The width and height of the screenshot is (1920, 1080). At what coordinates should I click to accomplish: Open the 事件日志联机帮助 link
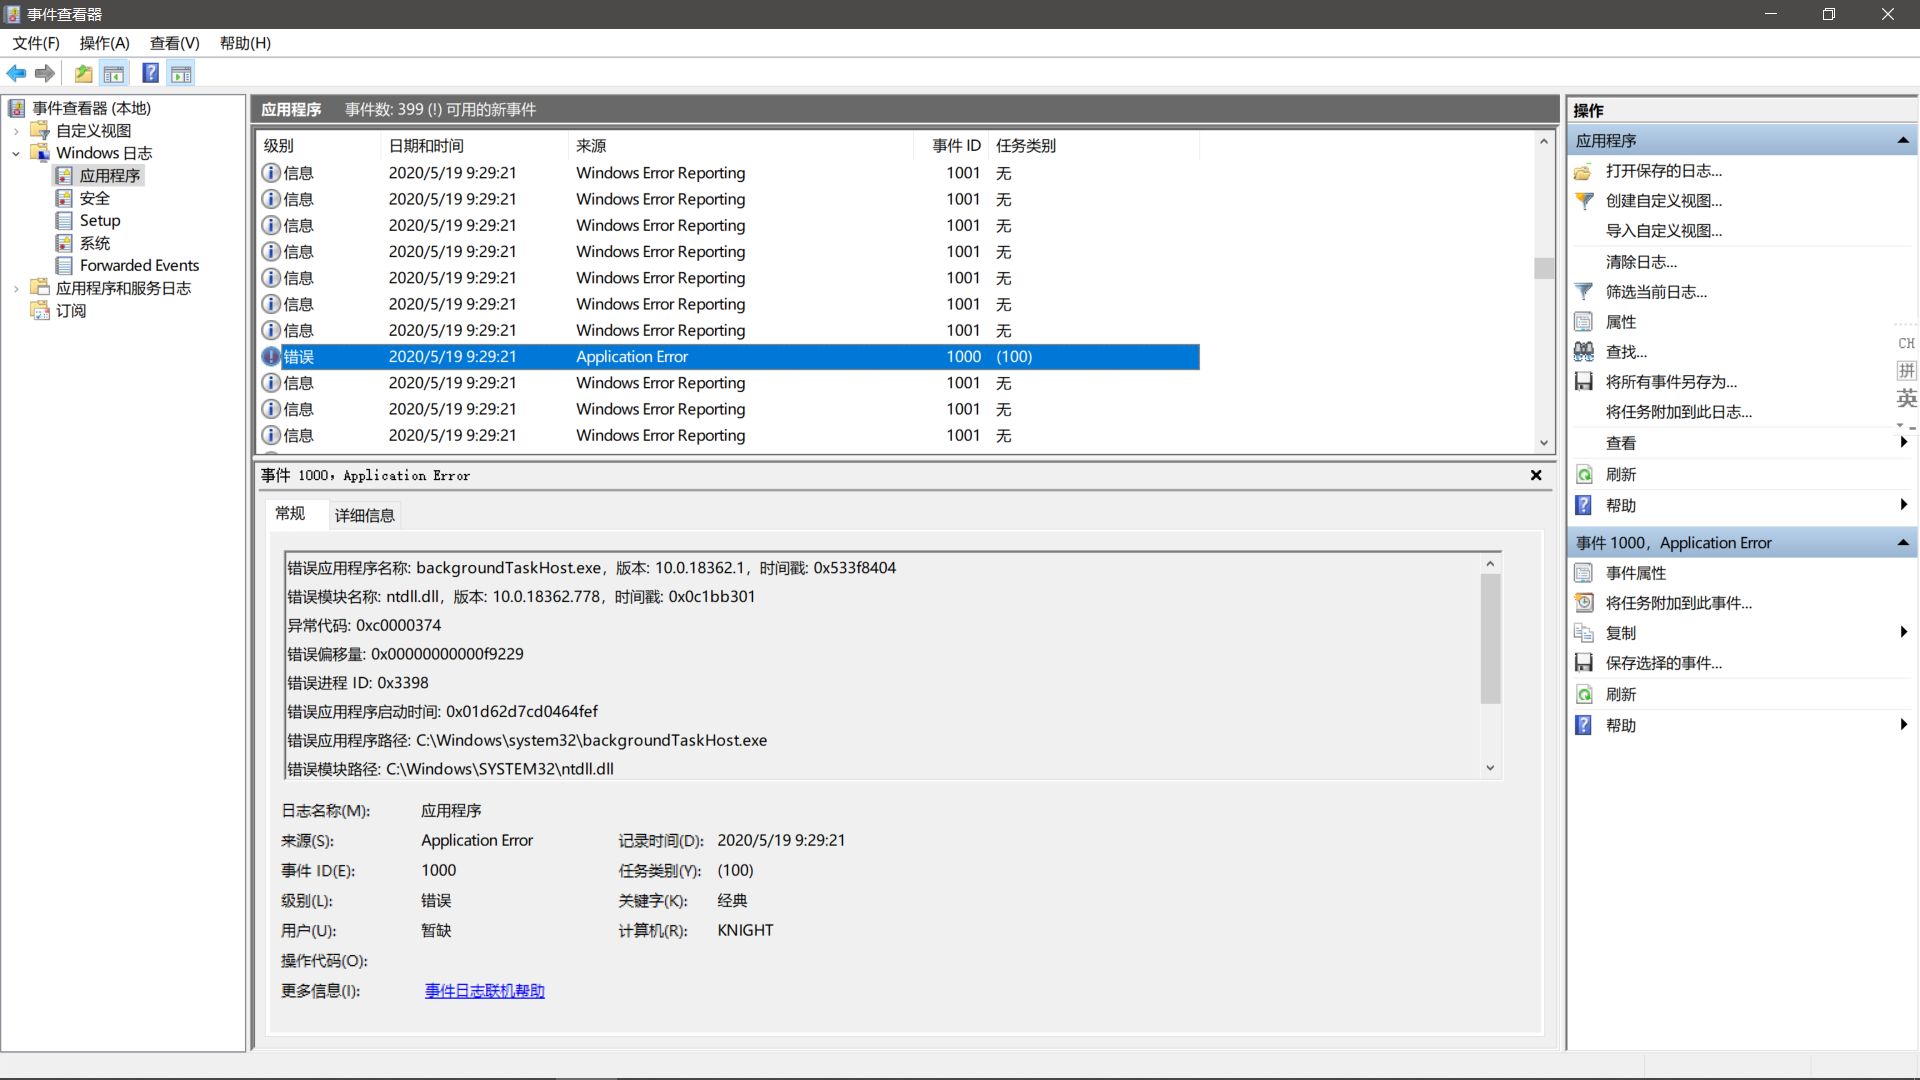[484, 990]
